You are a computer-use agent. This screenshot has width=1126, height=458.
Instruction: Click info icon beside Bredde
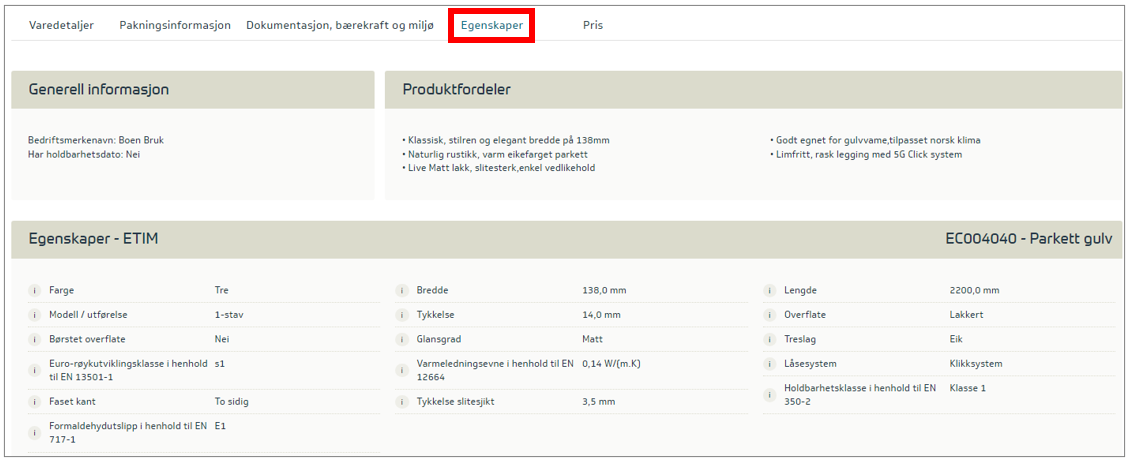(x=402, y=291)
